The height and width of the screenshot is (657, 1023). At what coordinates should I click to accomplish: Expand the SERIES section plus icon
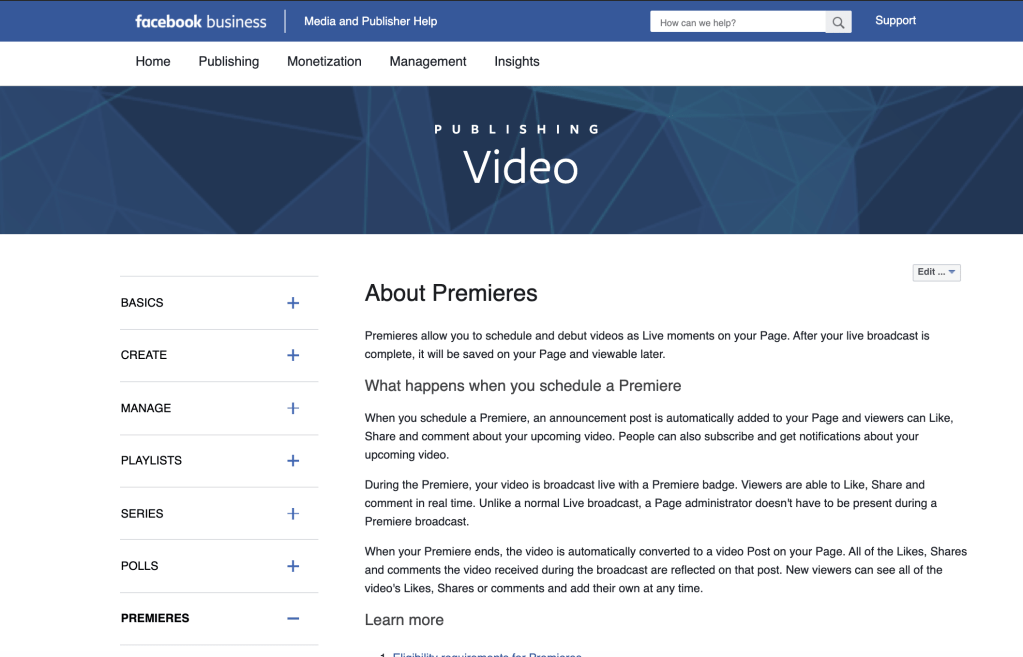(x=293, y=514)
